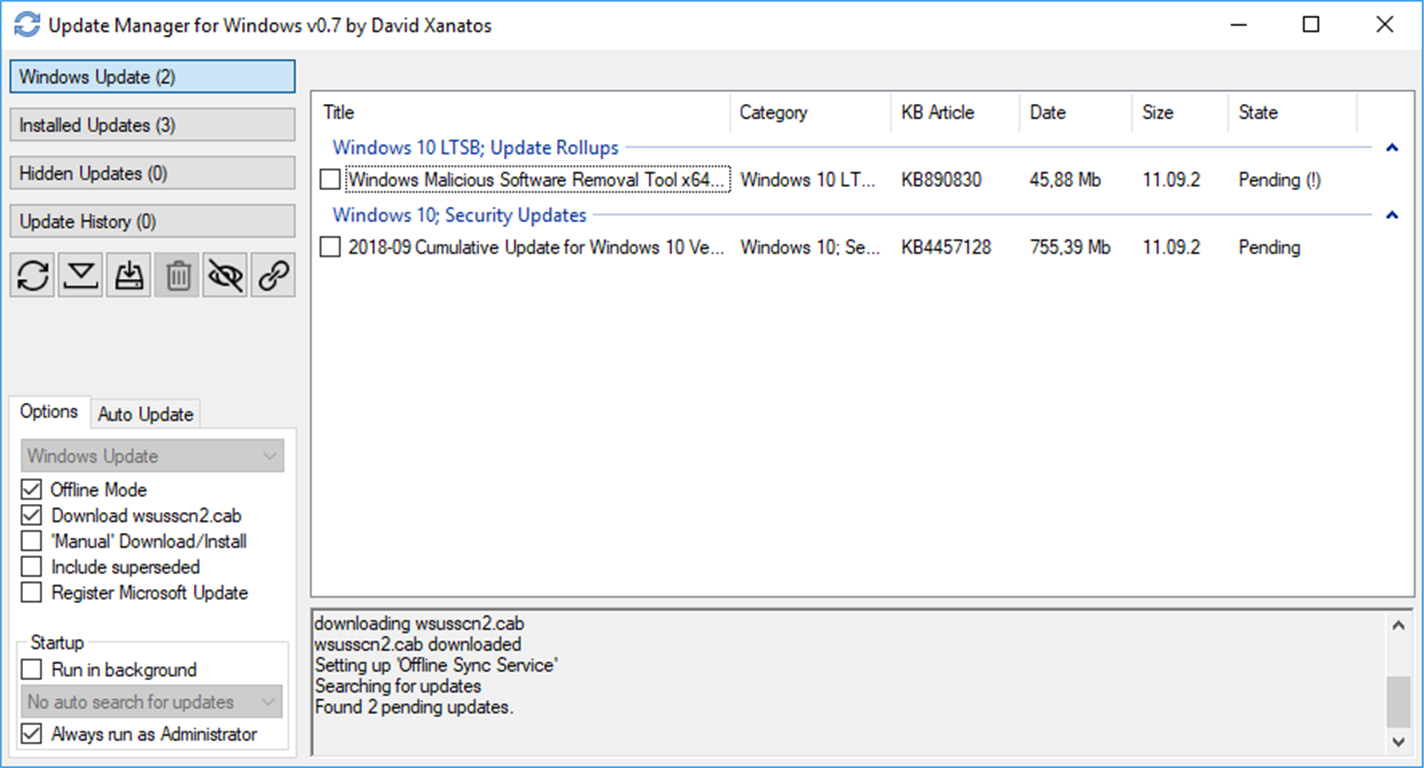Click the refresh search for updates icon

click(x=33, y=275)
